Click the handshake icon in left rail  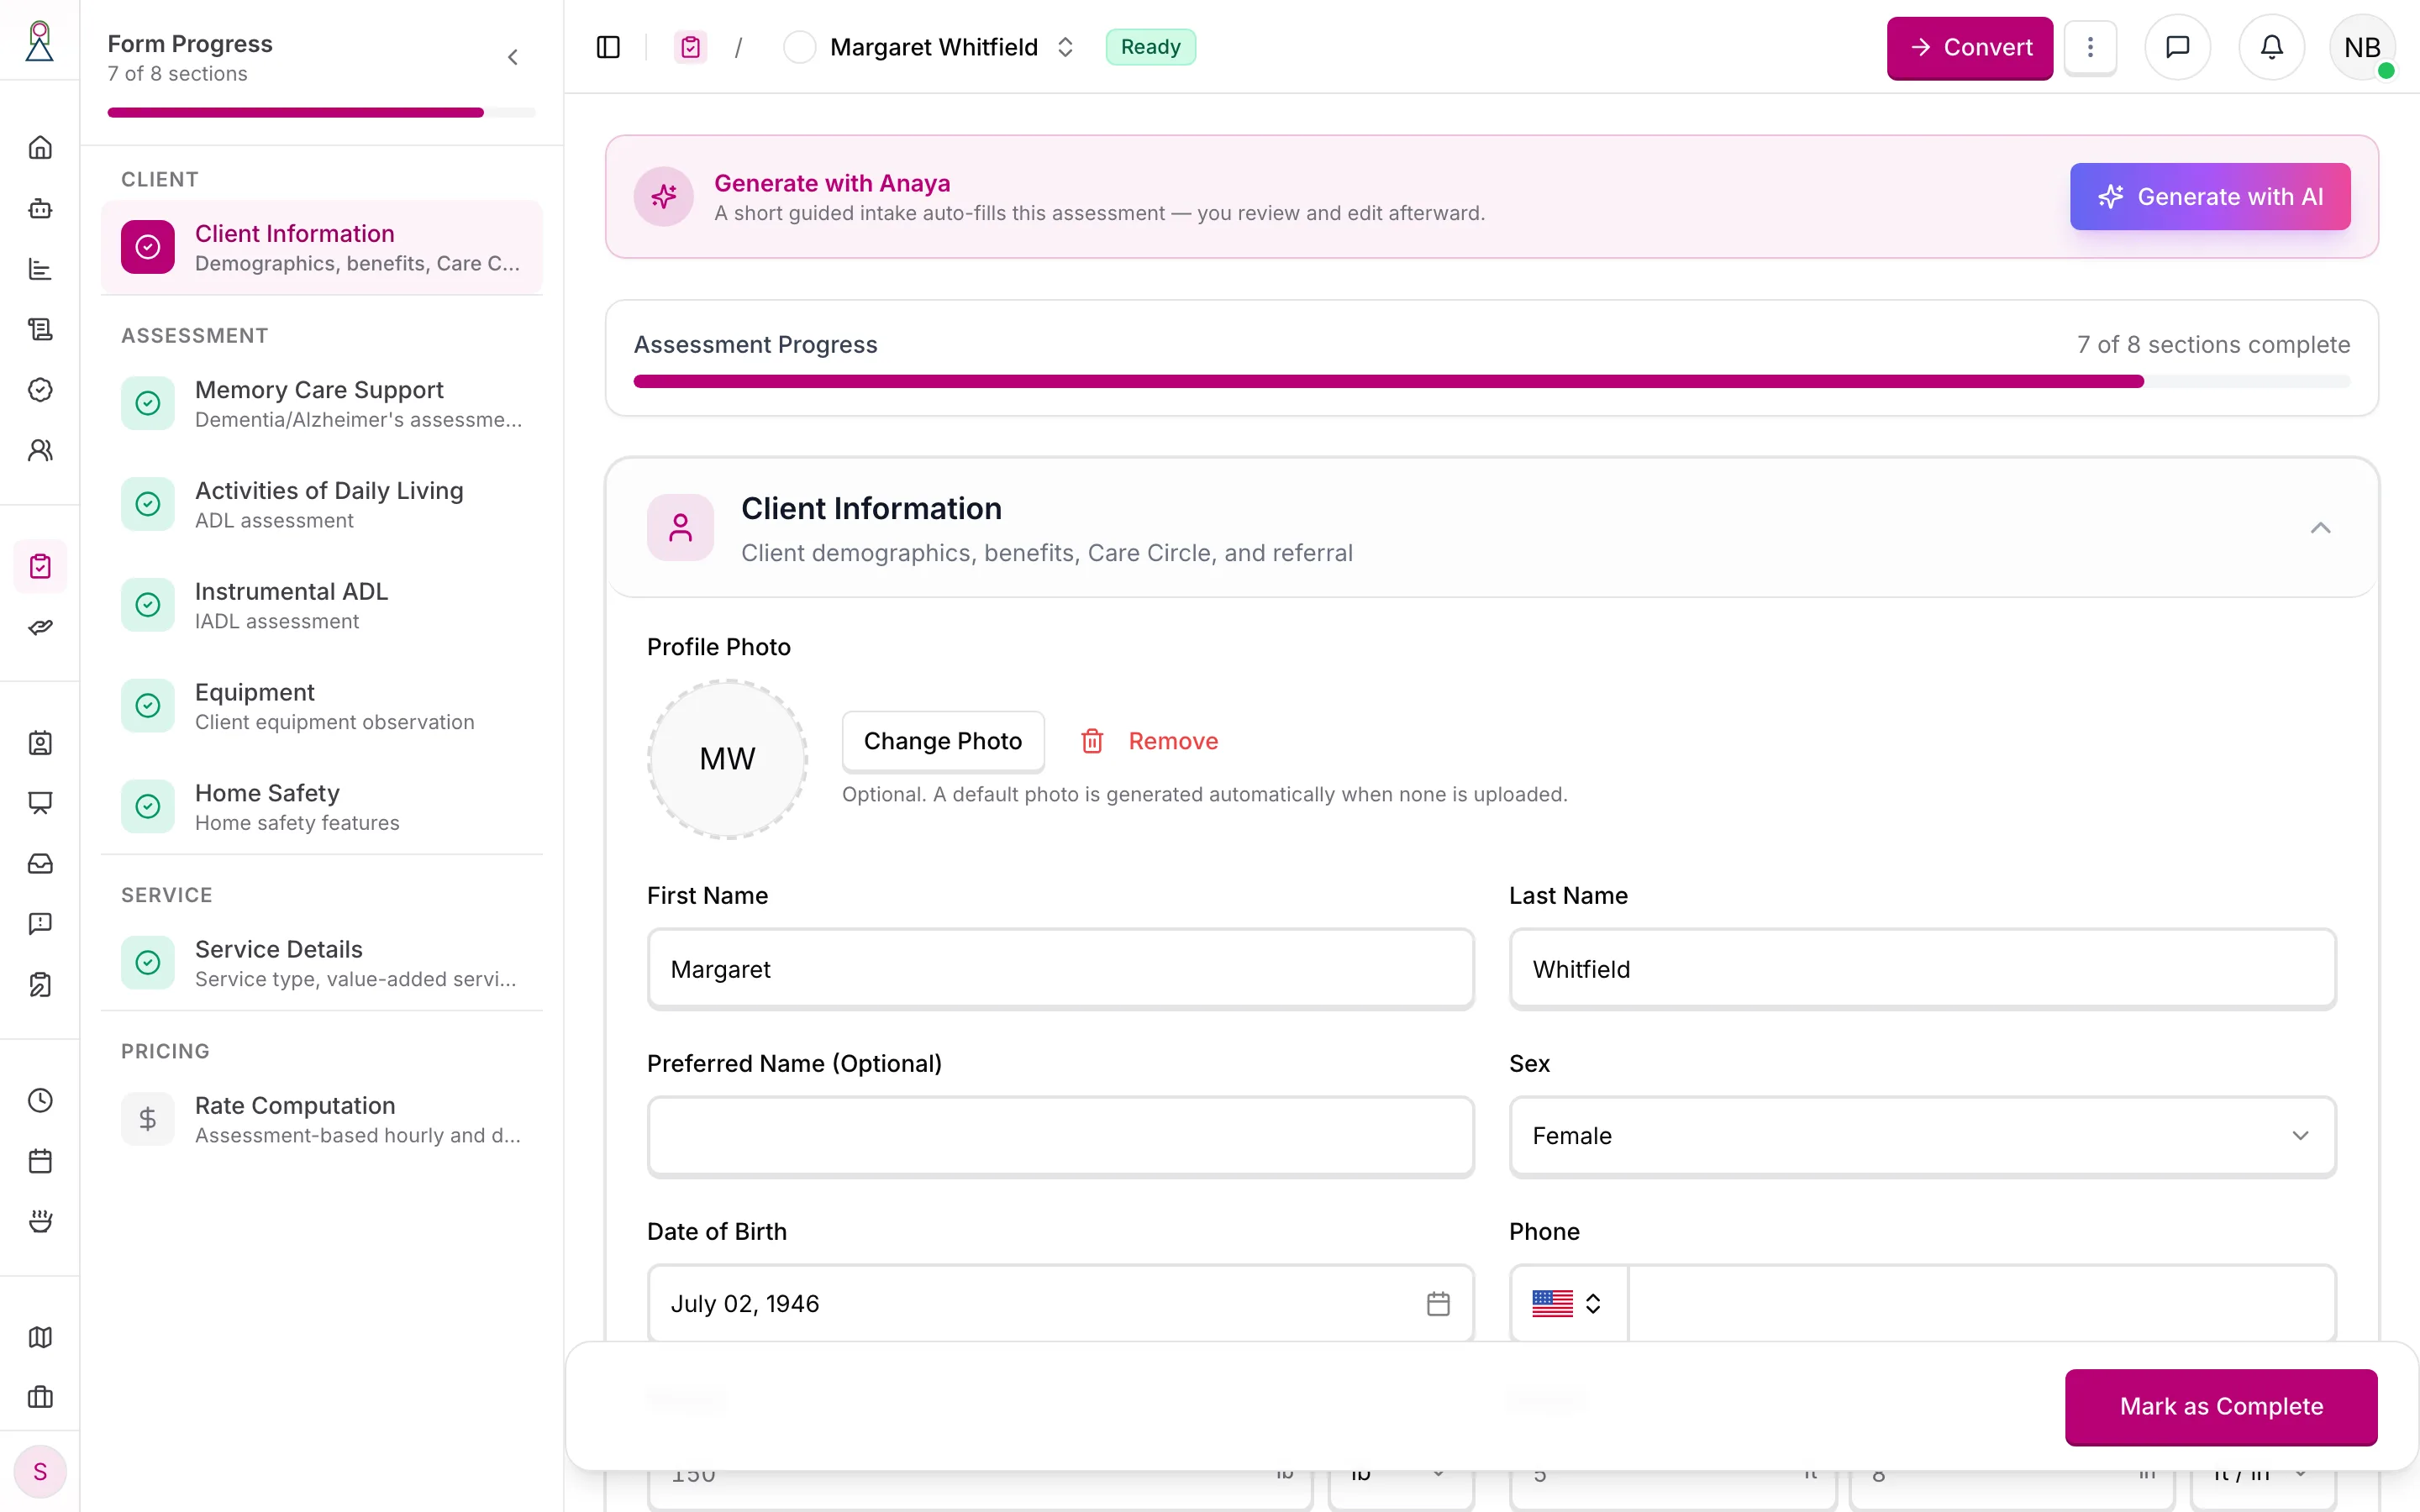40,627
